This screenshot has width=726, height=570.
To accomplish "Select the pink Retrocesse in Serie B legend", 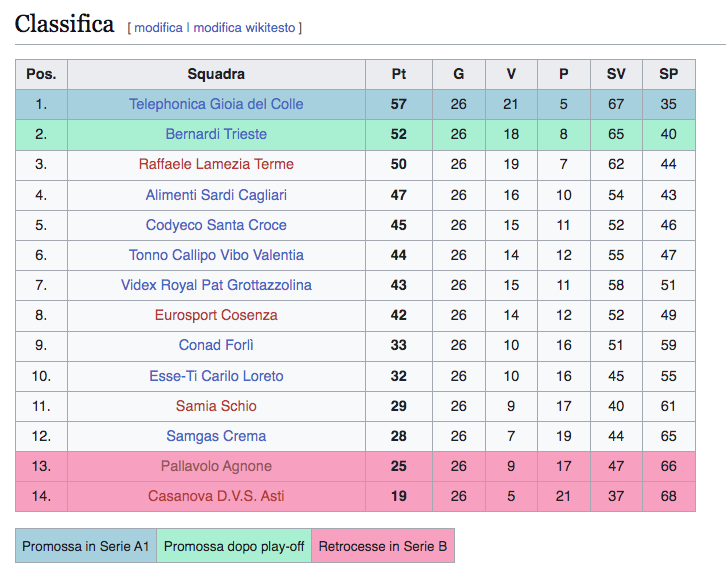I will pos(383,546).
